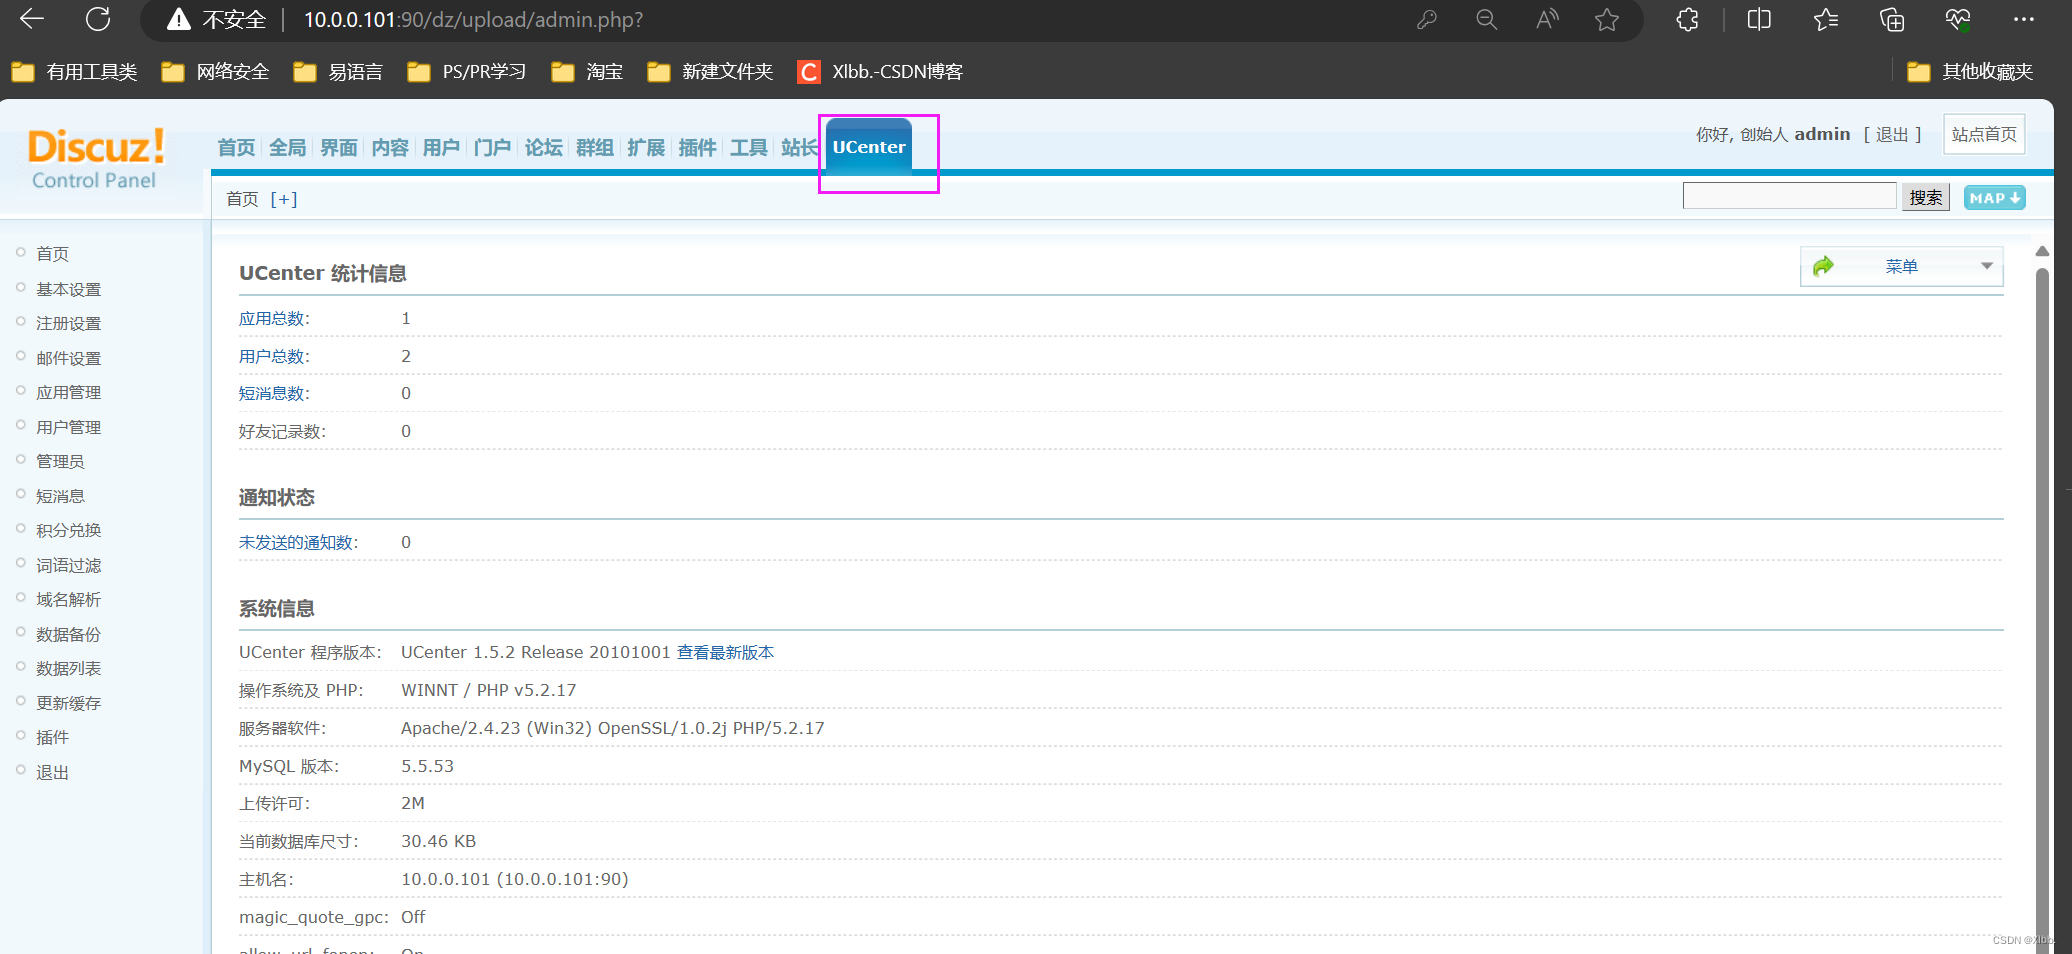Click the 查看最新版本 link
Viewport: 2072px width, 954px height.
click(726, 652)
